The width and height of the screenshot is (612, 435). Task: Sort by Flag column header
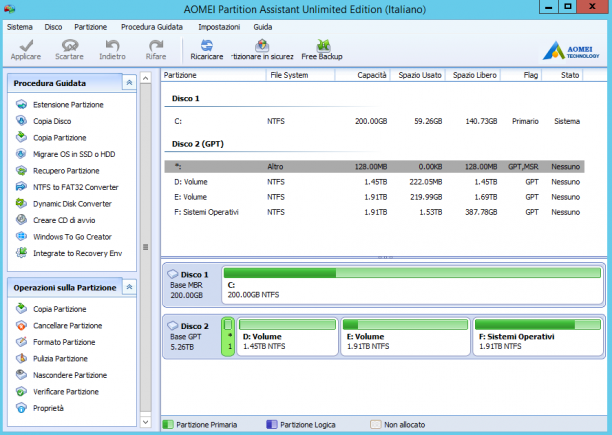tap(521, 75)
